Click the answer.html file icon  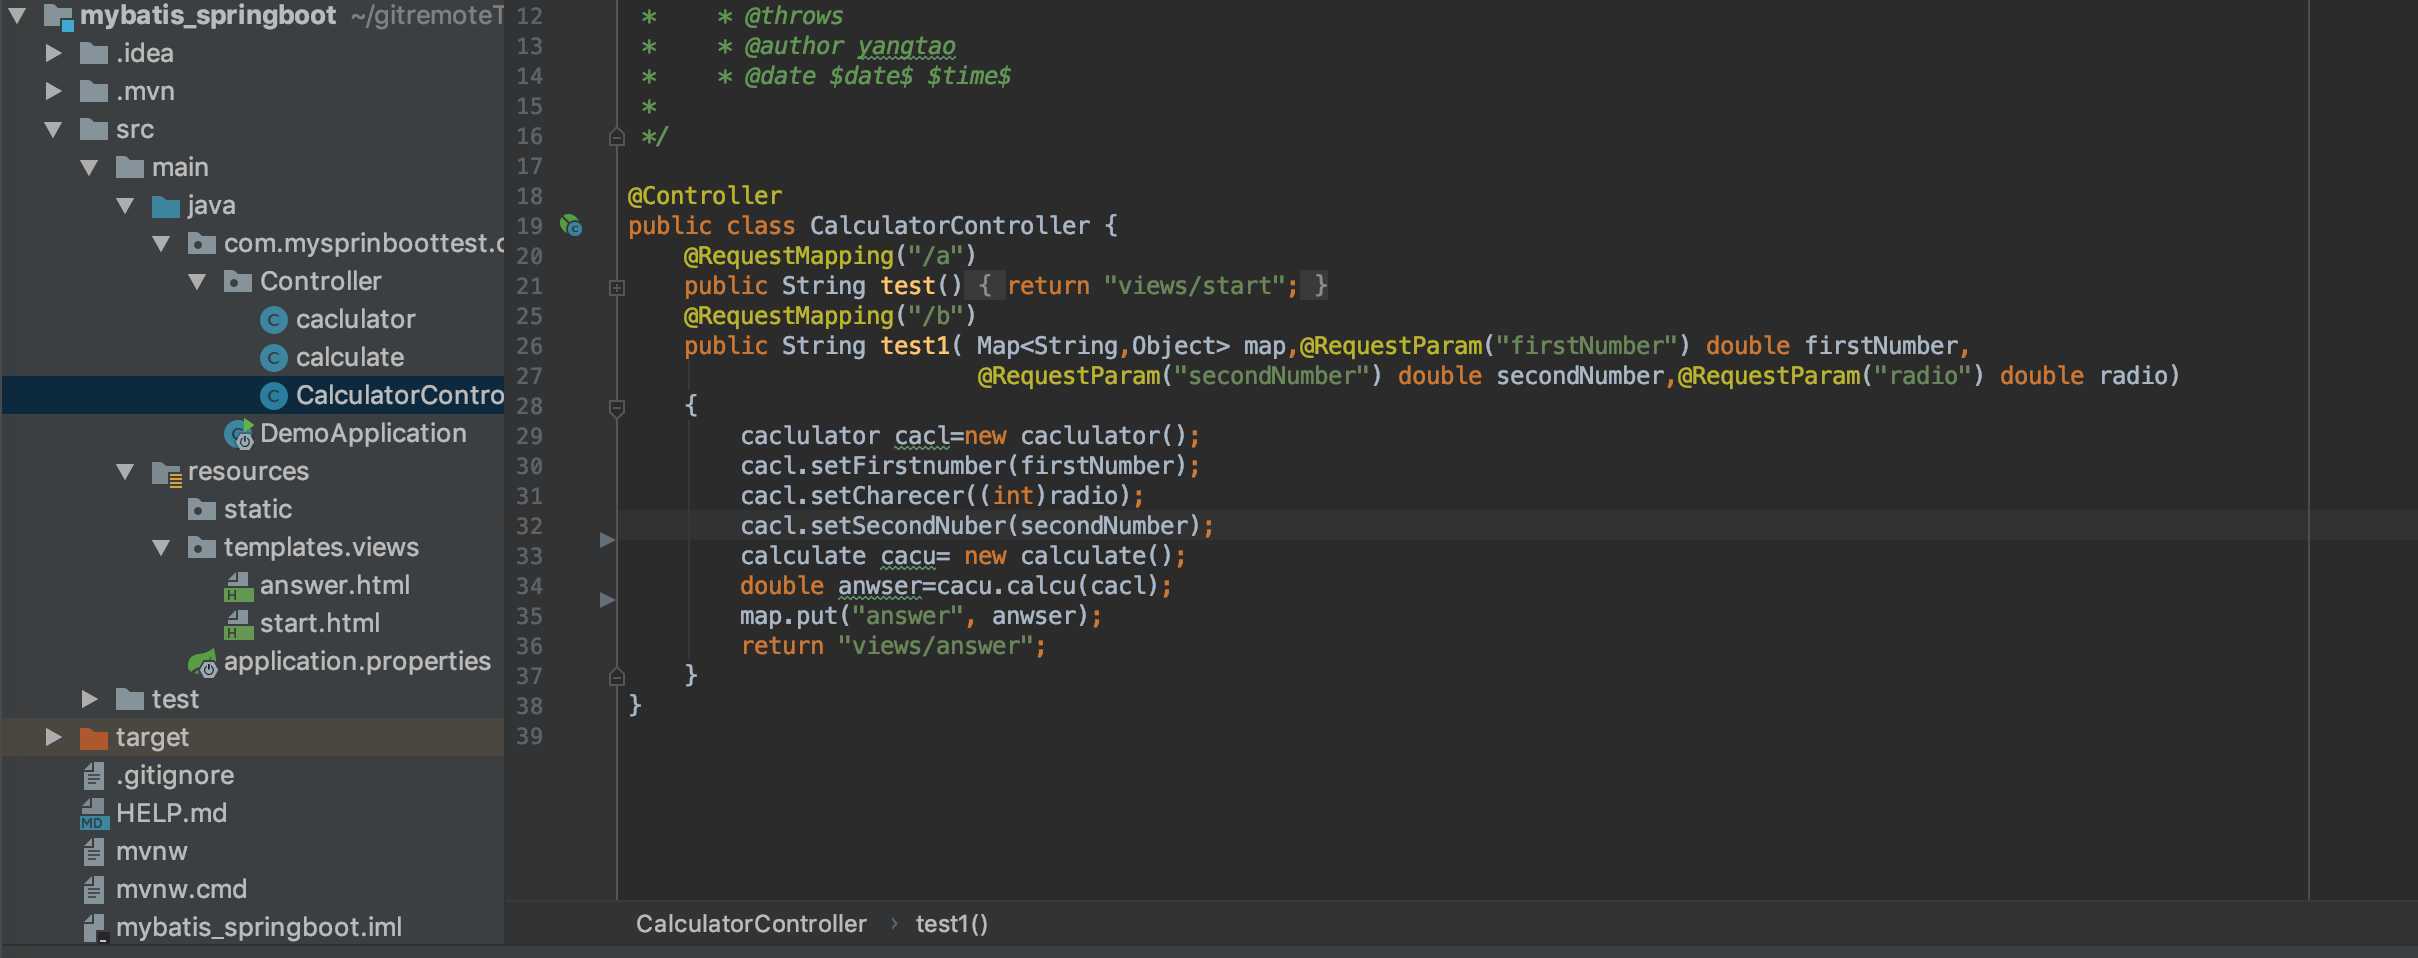(238, 586)
